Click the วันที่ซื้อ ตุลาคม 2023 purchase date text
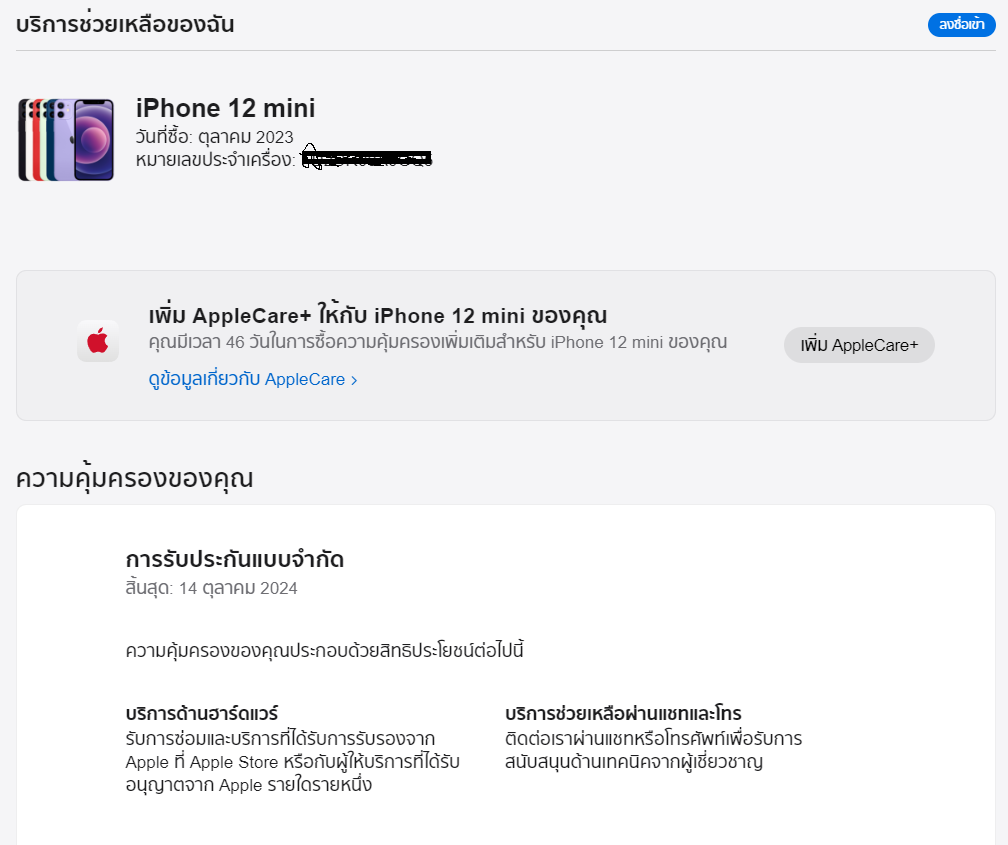Screen dimensions: 1008x845 point(214,137)
